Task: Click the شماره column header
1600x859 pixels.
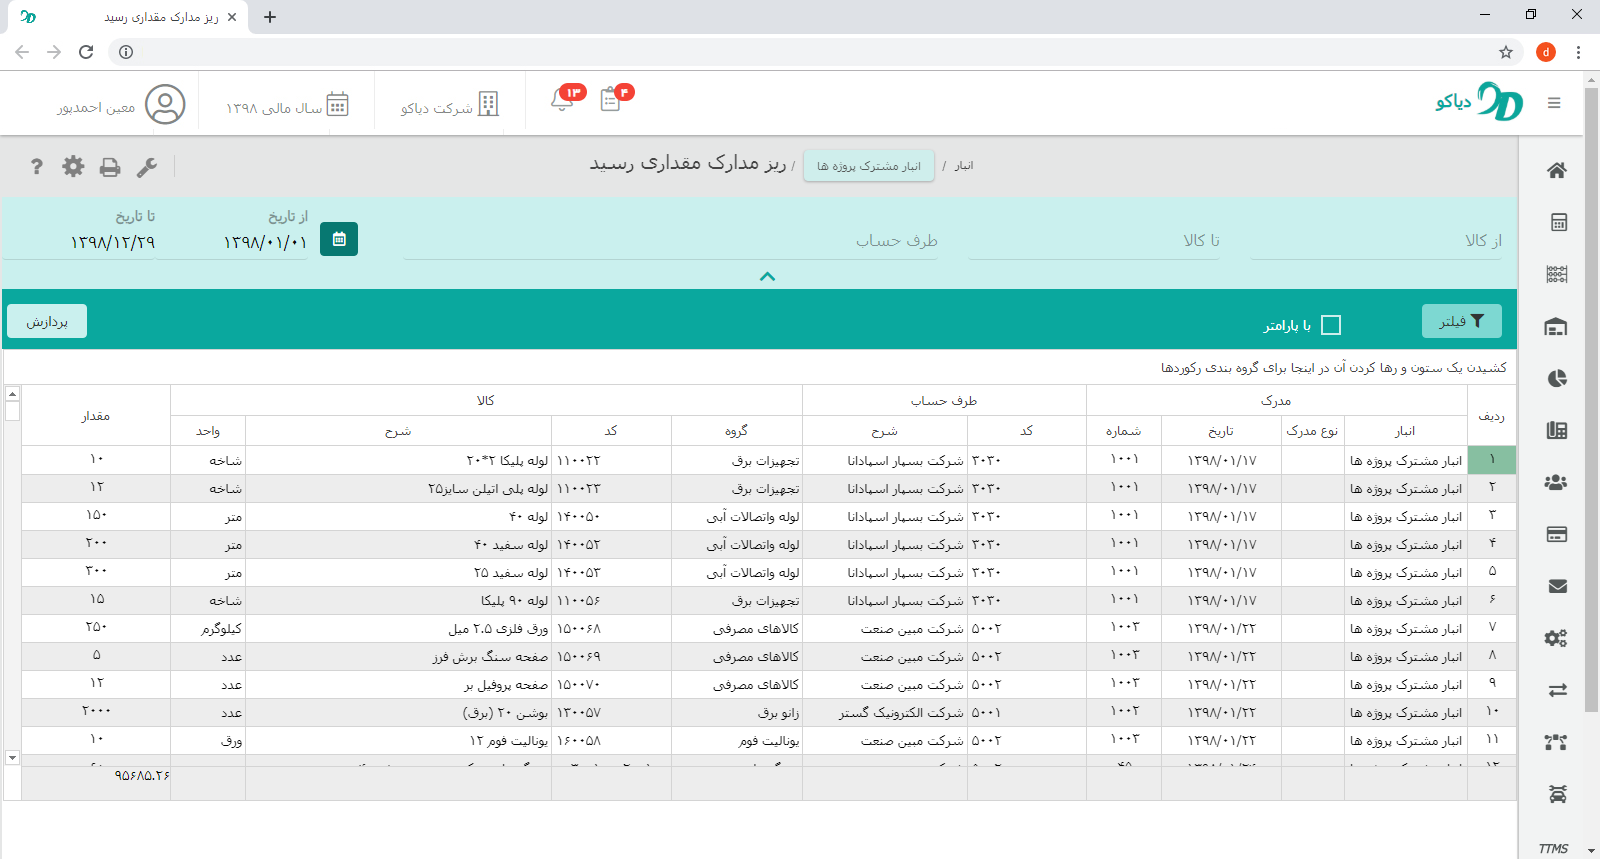Action: [x=1123, y=431]
